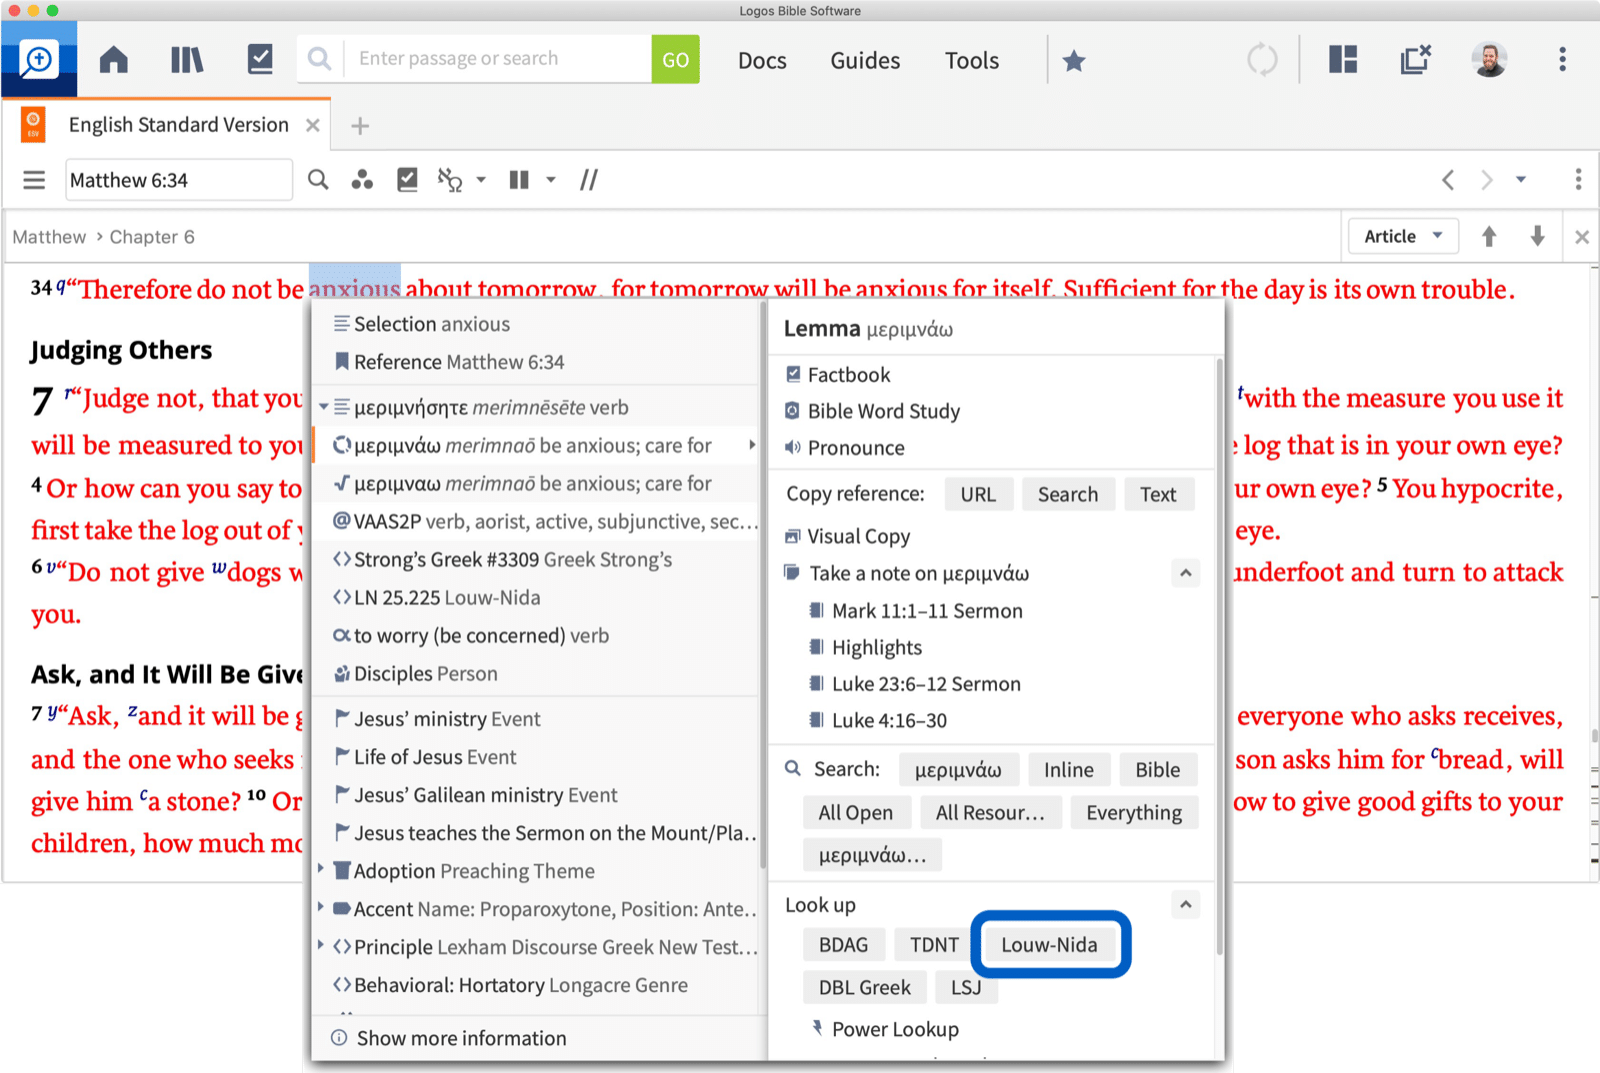1600x1073 pixels.
Task: Click the green GO button
Action: 676,60
